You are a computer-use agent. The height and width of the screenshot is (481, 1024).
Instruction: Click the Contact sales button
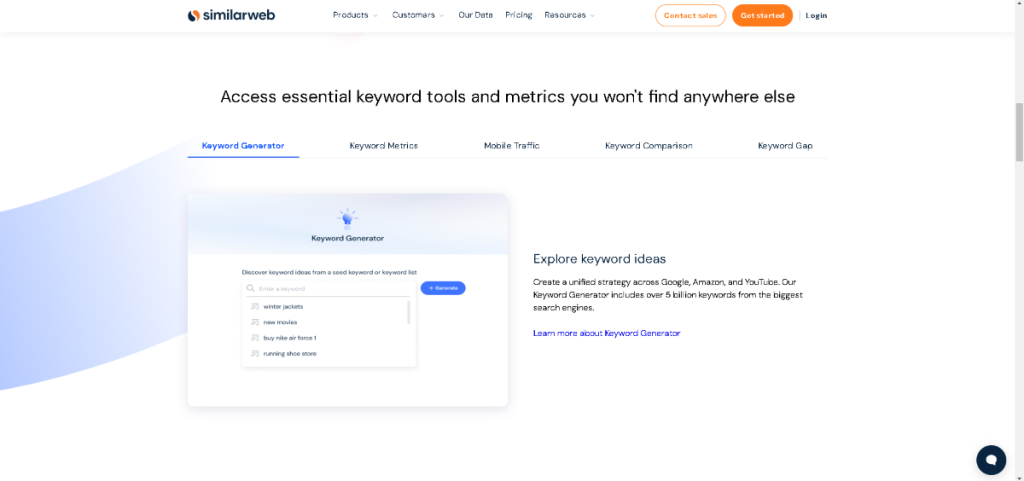pyautogui.click(x=690, y=15)
